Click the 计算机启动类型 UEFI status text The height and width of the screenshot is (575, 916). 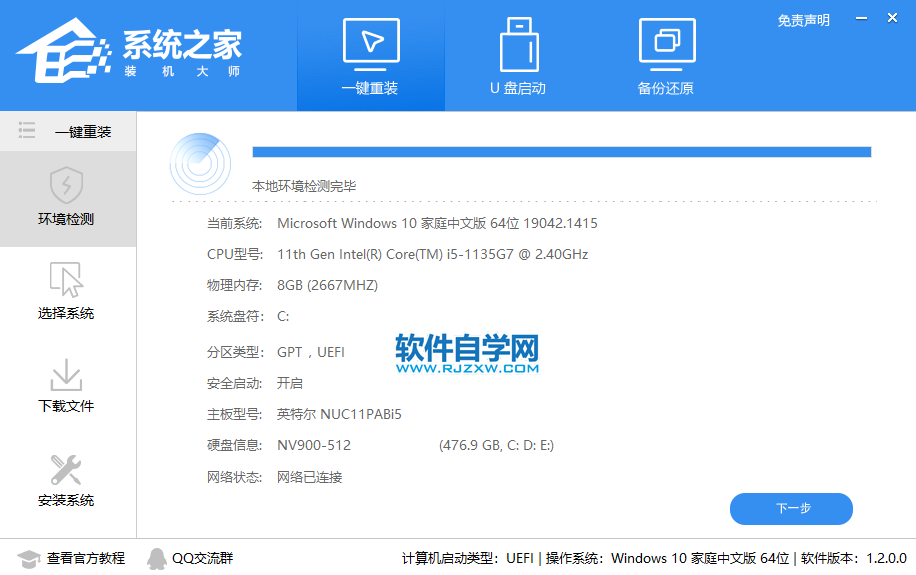point(468,559)
